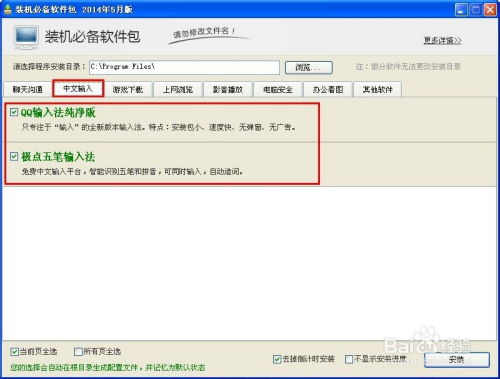Close the 装机必备软件包 window
The height and width of the screenshot is (379, 500).
click(490, 10)
